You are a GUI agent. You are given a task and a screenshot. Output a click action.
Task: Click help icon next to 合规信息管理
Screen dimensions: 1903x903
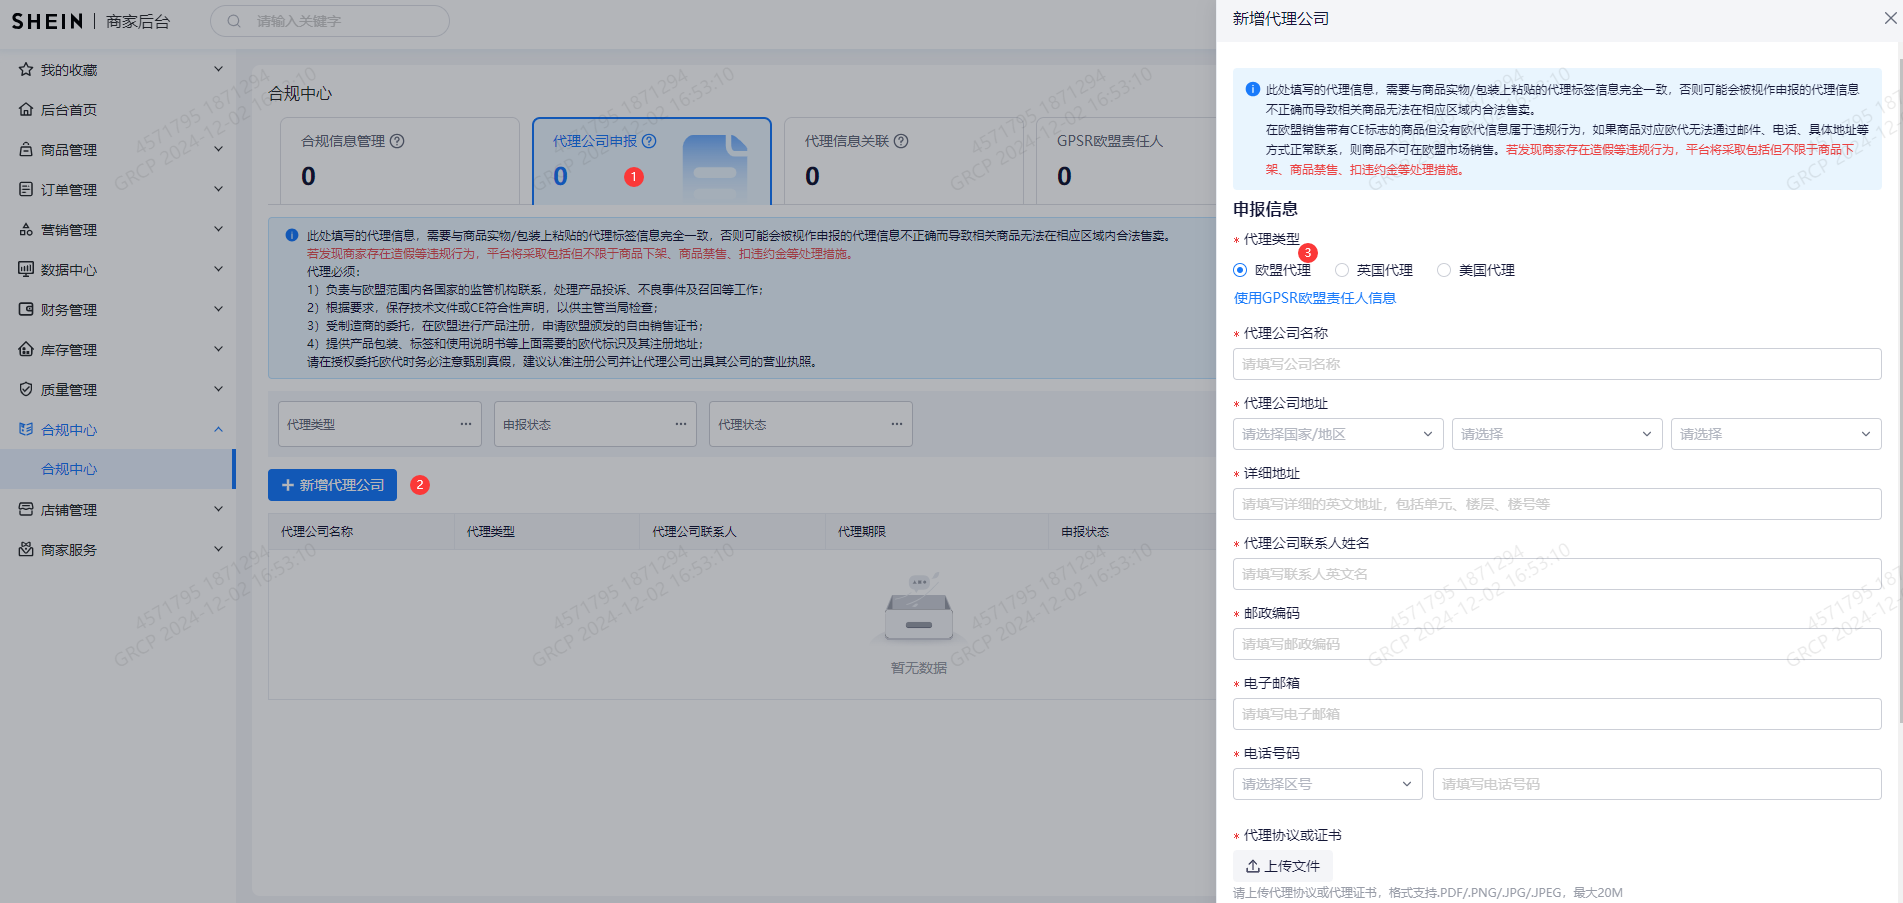pos(397,141)
